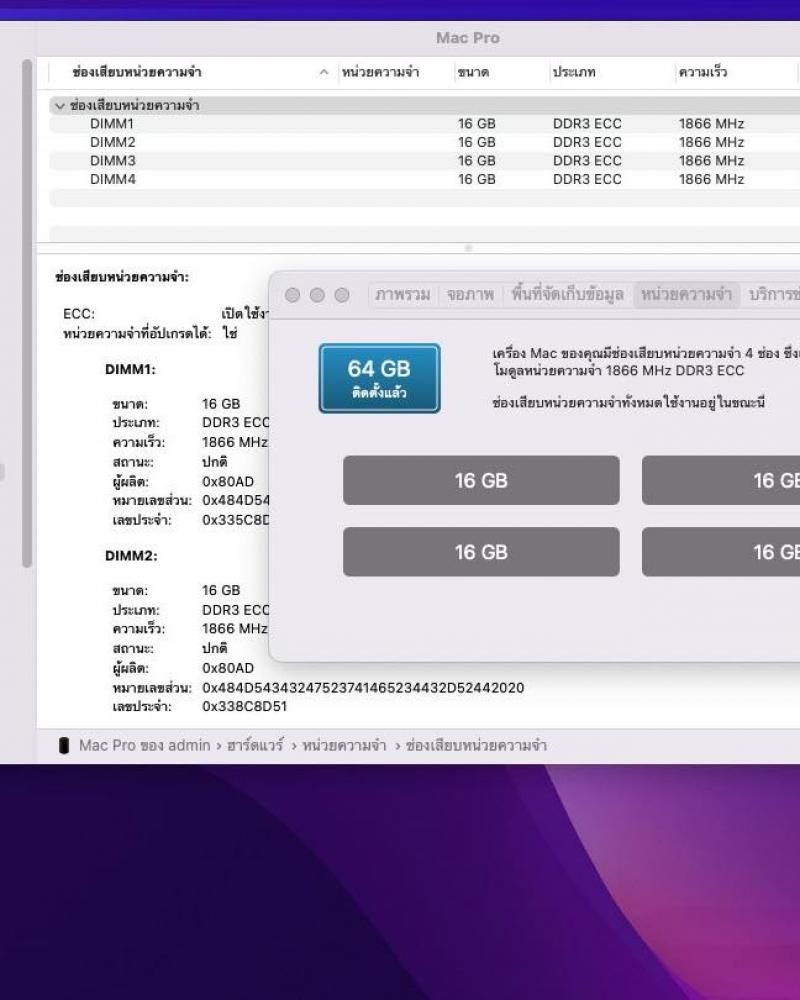Click the 0x80AD manufacturer value under DIMM2
Screen dimensions: 800x1000
[x=228, y=668]
